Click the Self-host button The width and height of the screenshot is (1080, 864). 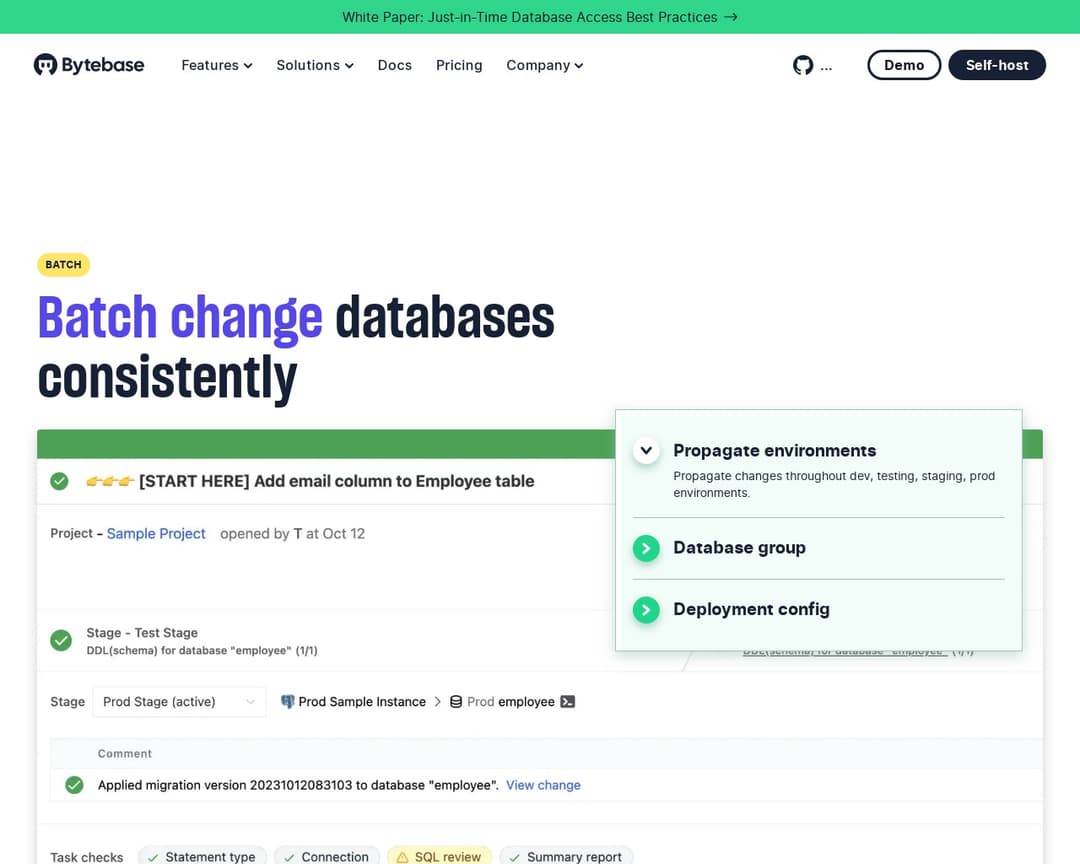[996, 65]
